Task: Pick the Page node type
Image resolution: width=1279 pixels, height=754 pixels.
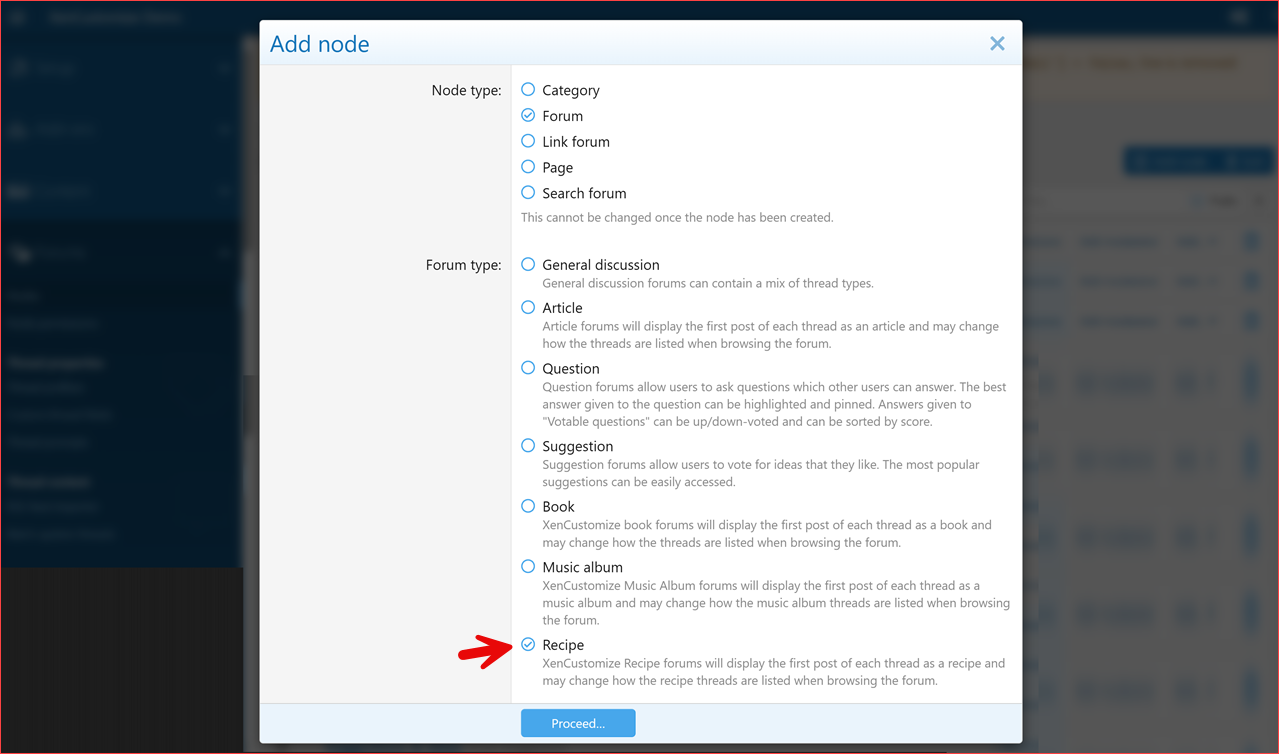Action: point(528,168)
